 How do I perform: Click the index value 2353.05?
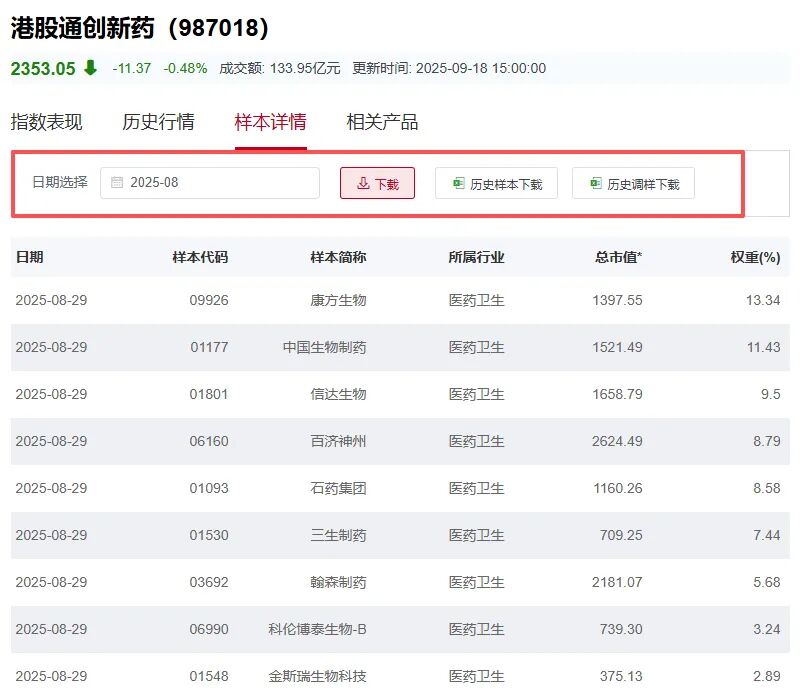[x=43, y=69]
